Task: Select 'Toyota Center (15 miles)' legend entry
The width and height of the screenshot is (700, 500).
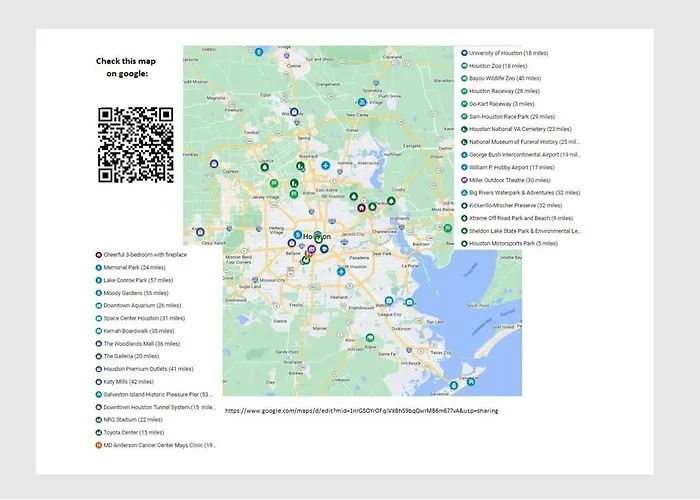Action: 134,432
